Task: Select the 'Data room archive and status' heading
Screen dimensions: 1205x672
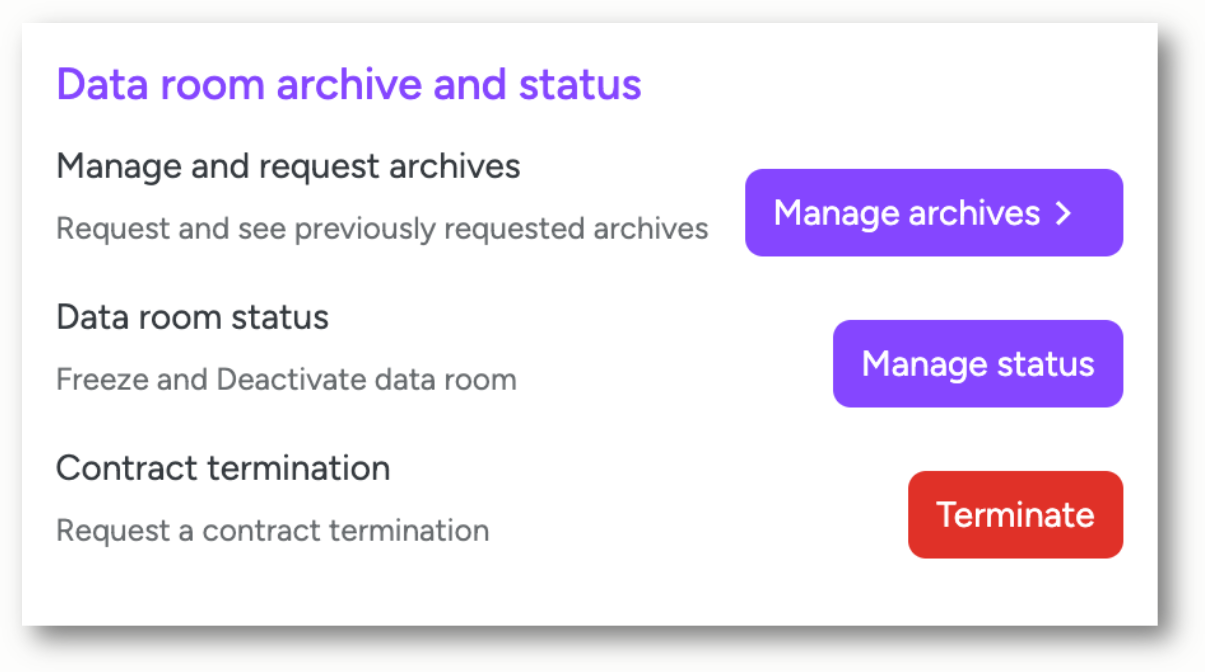Action: [x=349, y=84]
